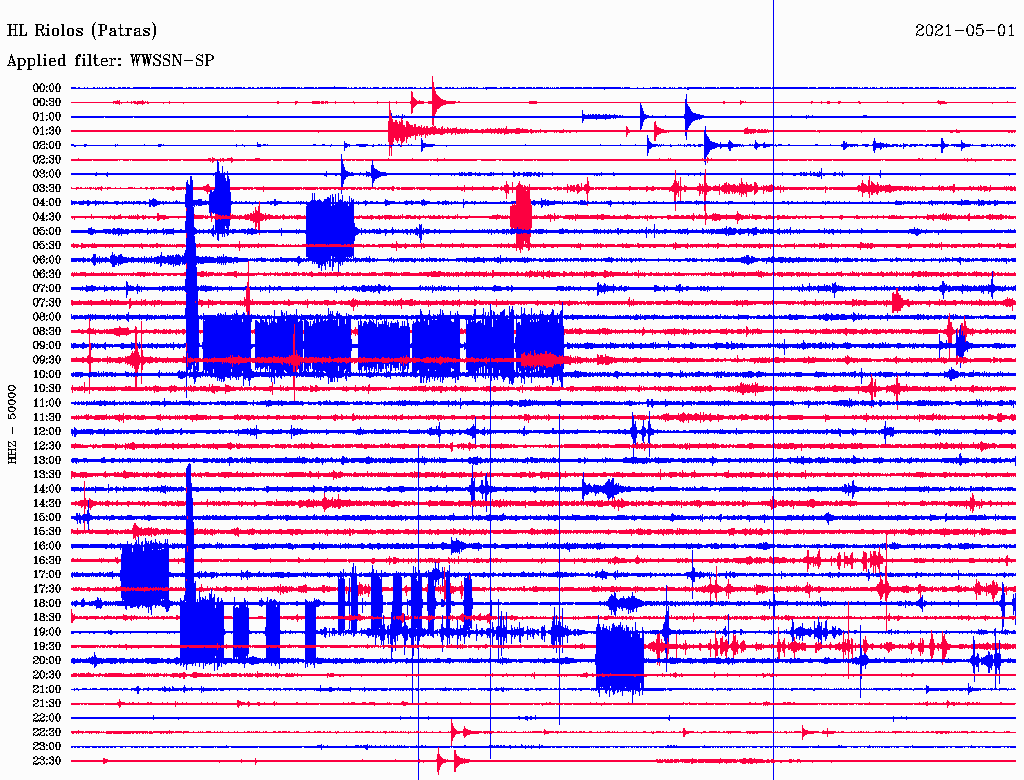1024x780 pixels.
Task: Select the 03:00 time label
Action: coord(47,174)
